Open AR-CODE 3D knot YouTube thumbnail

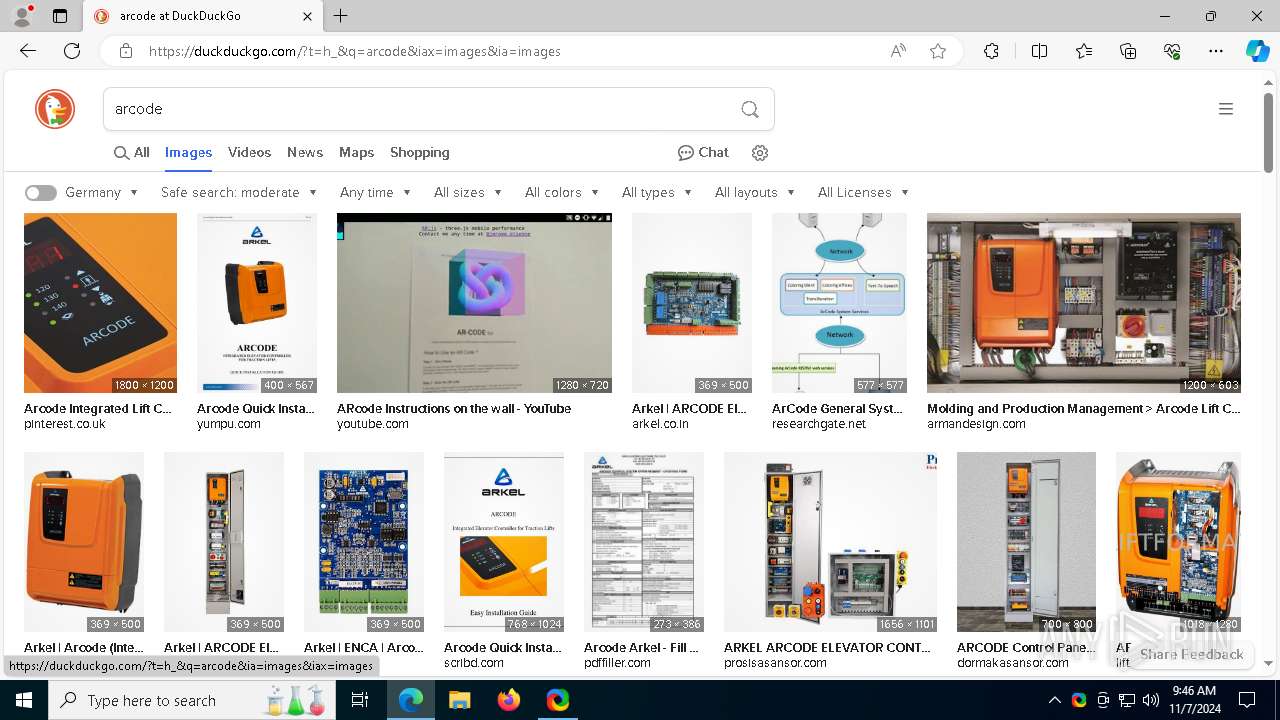[x=474, y=303]
